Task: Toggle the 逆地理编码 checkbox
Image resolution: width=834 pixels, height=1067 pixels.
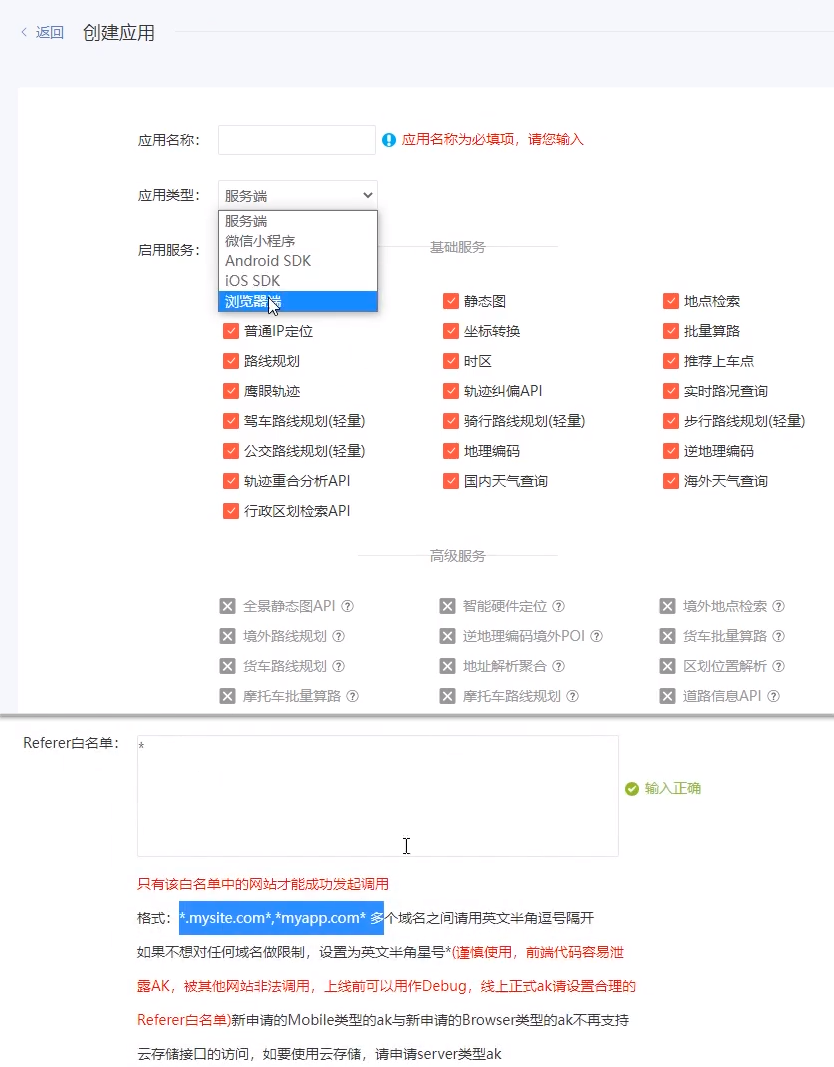Action: click(671, 450)
